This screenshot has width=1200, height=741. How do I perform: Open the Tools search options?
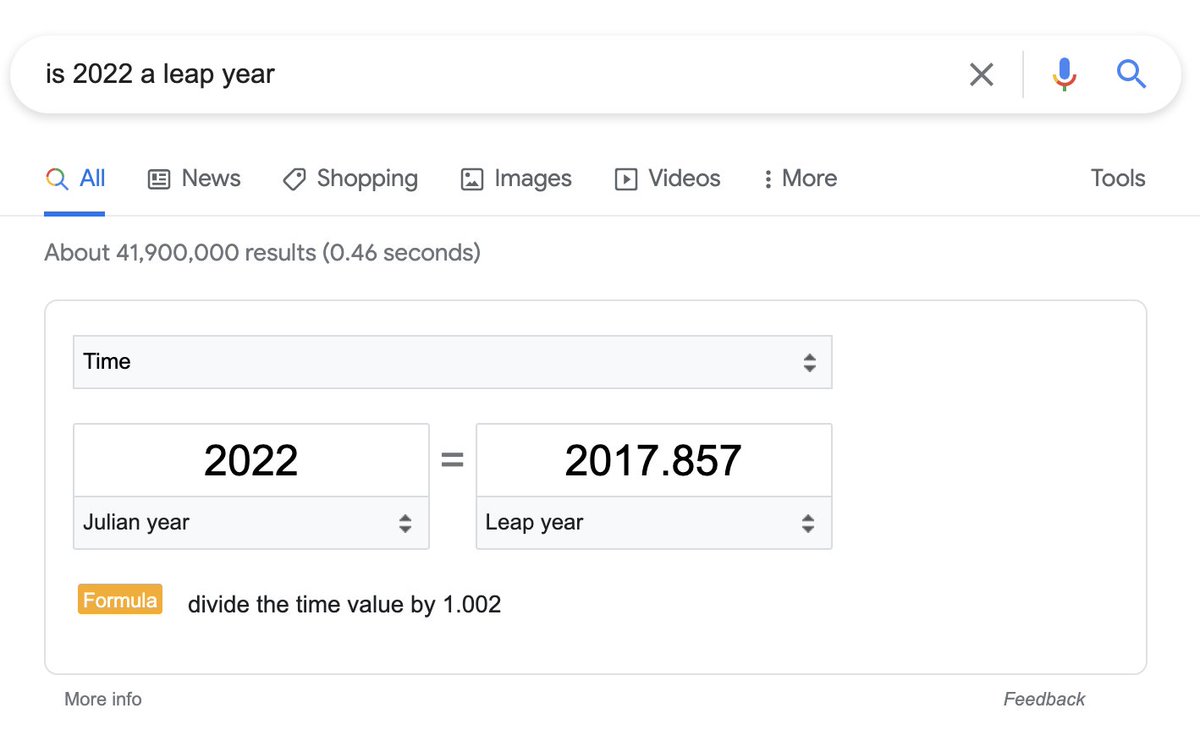click(x=1118, y=179)
